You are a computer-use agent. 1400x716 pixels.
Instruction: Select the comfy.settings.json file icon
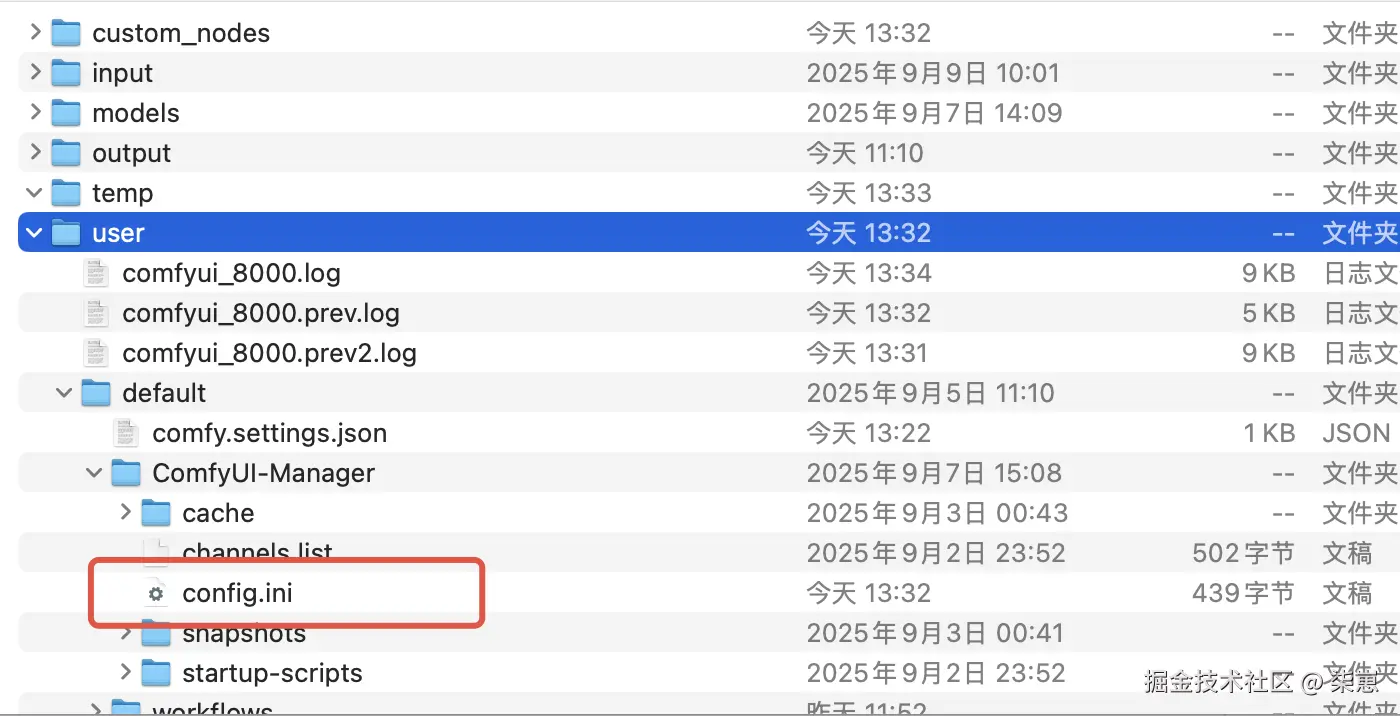click(126, 433)
